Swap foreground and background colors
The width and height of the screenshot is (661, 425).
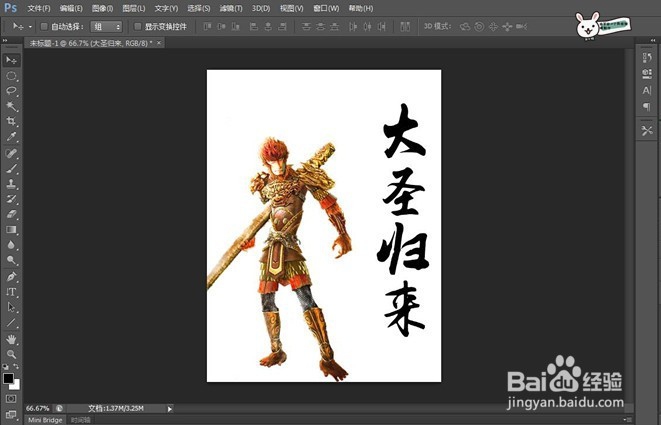pos(16,367)
